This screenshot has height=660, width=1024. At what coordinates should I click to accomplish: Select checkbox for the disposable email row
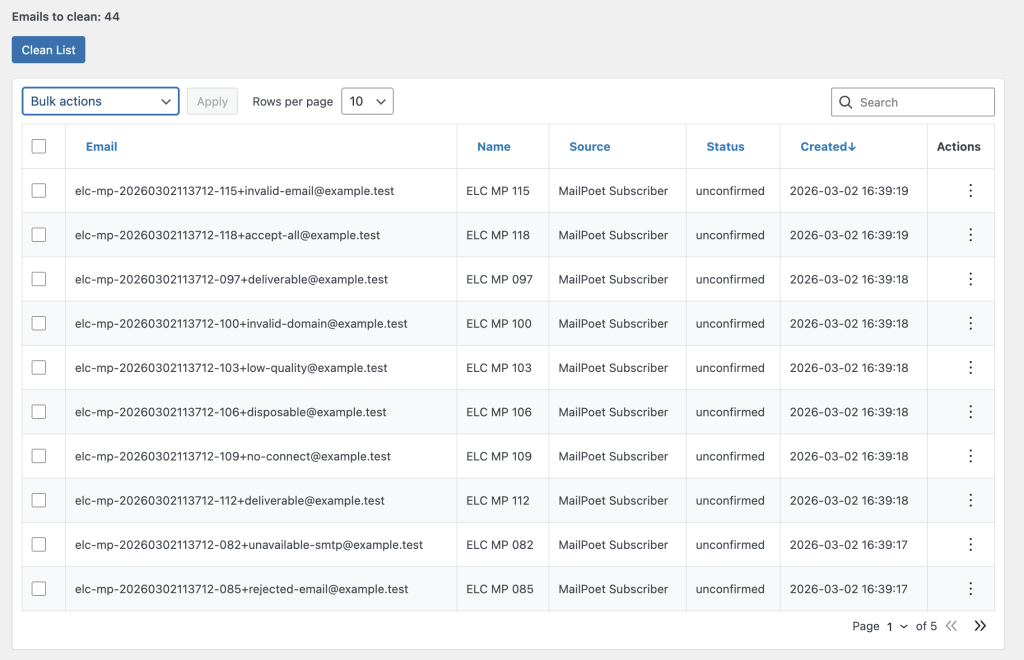(39, 412)
